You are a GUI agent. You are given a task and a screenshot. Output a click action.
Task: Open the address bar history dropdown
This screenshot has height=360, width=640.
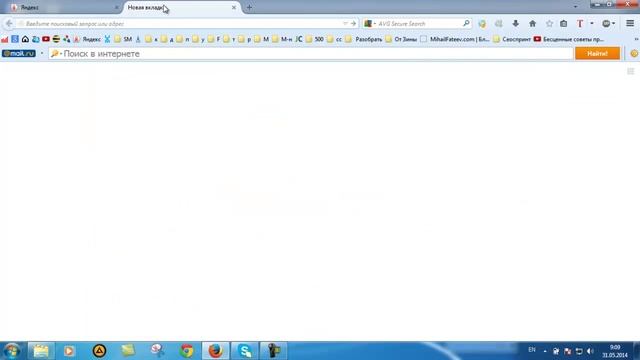[x=345, y=24]
